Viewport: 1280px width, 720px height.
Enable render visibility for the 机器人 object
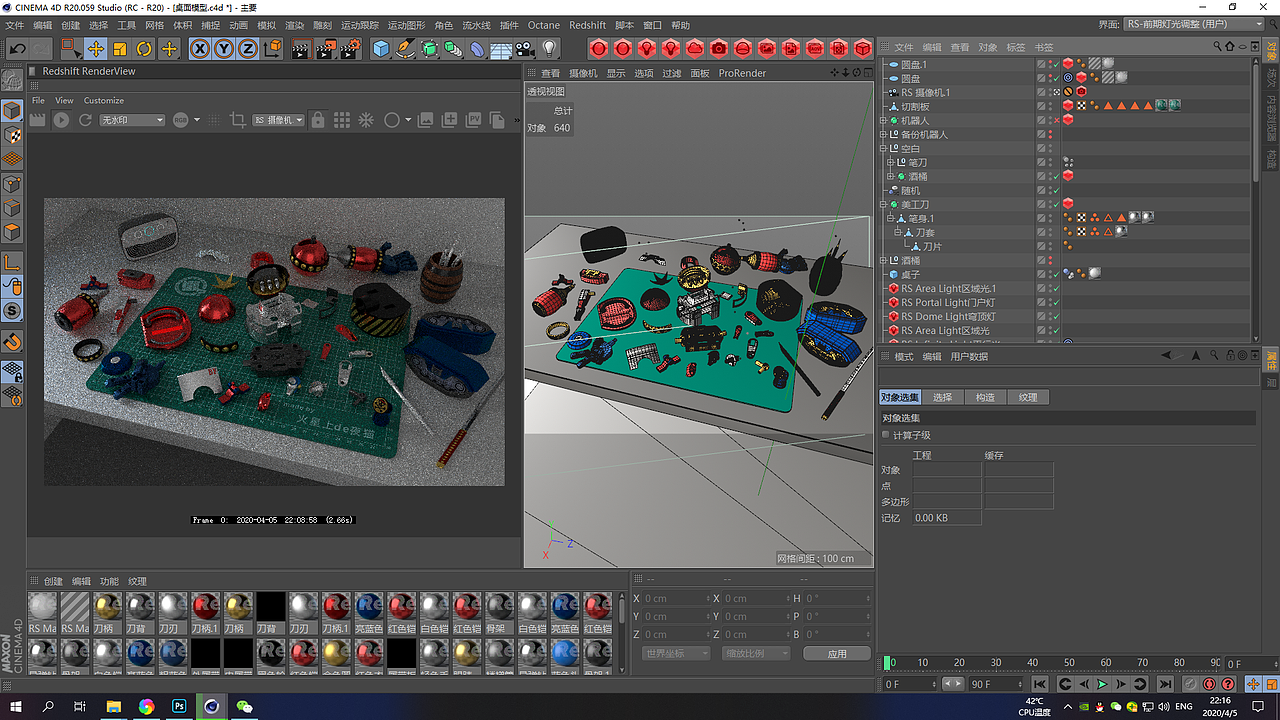tap(1051, 121)
